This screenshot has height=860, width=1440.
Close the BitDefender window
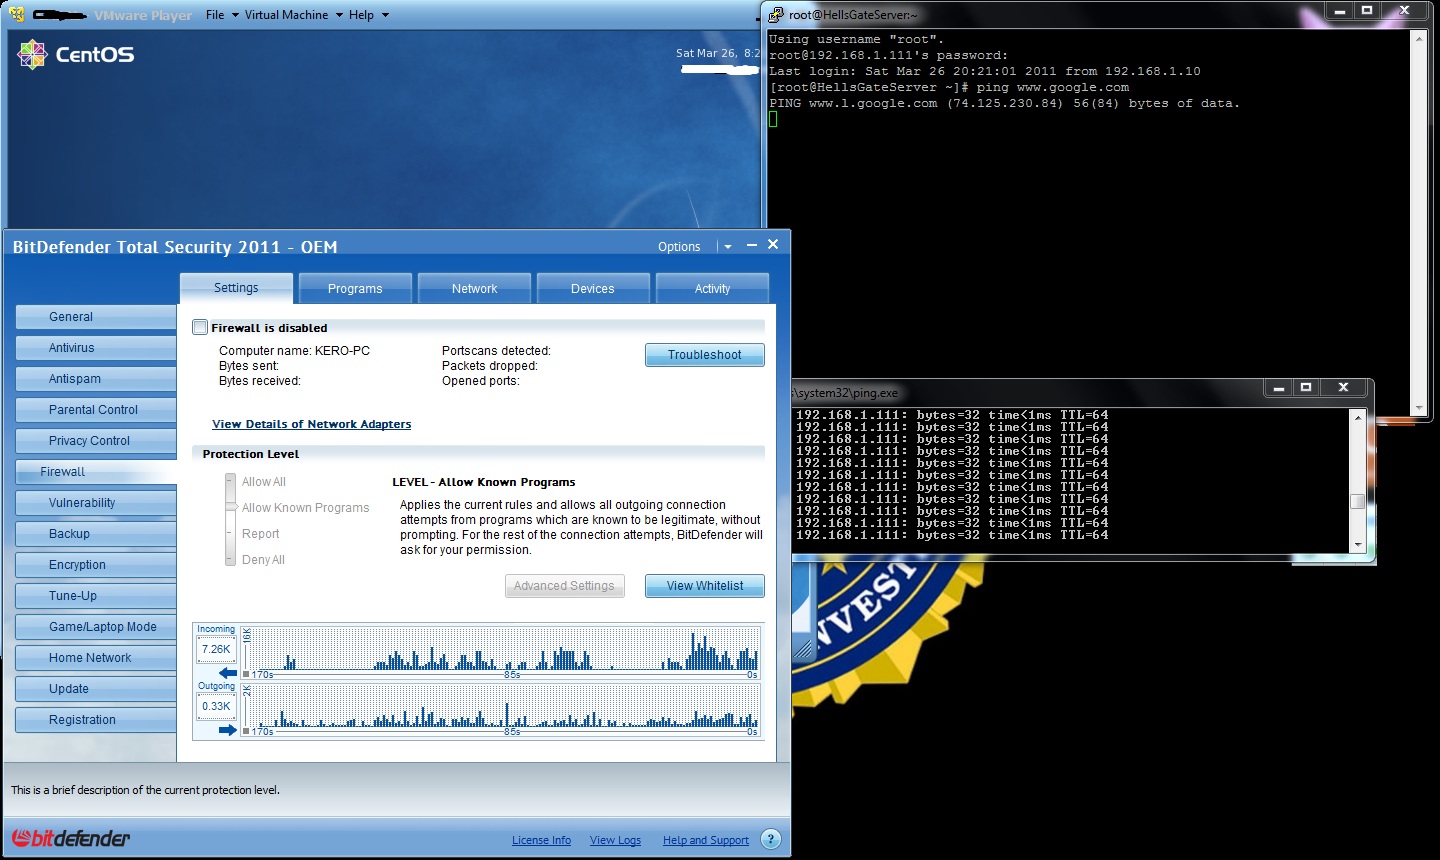773,244
